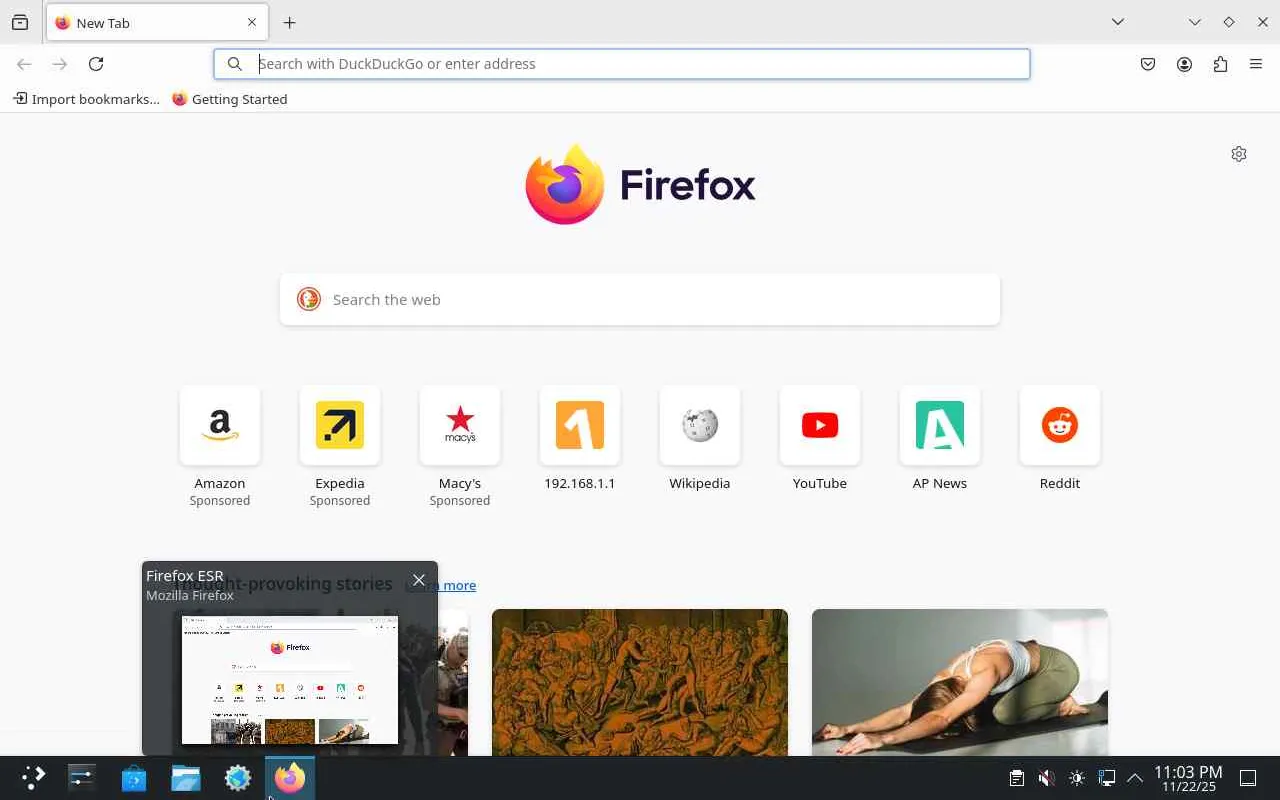Open a new tab with plus button

pyautogui.click(x=289, y=22)
